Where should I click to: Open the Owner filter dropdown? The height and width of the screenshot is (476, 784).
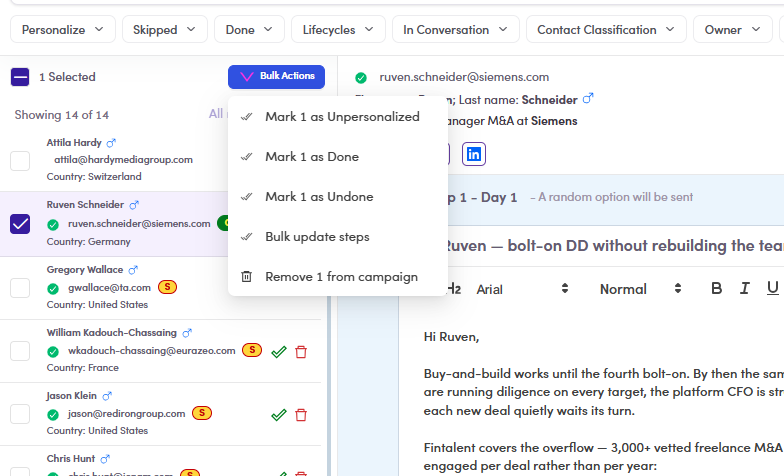[x=732, y=30]
